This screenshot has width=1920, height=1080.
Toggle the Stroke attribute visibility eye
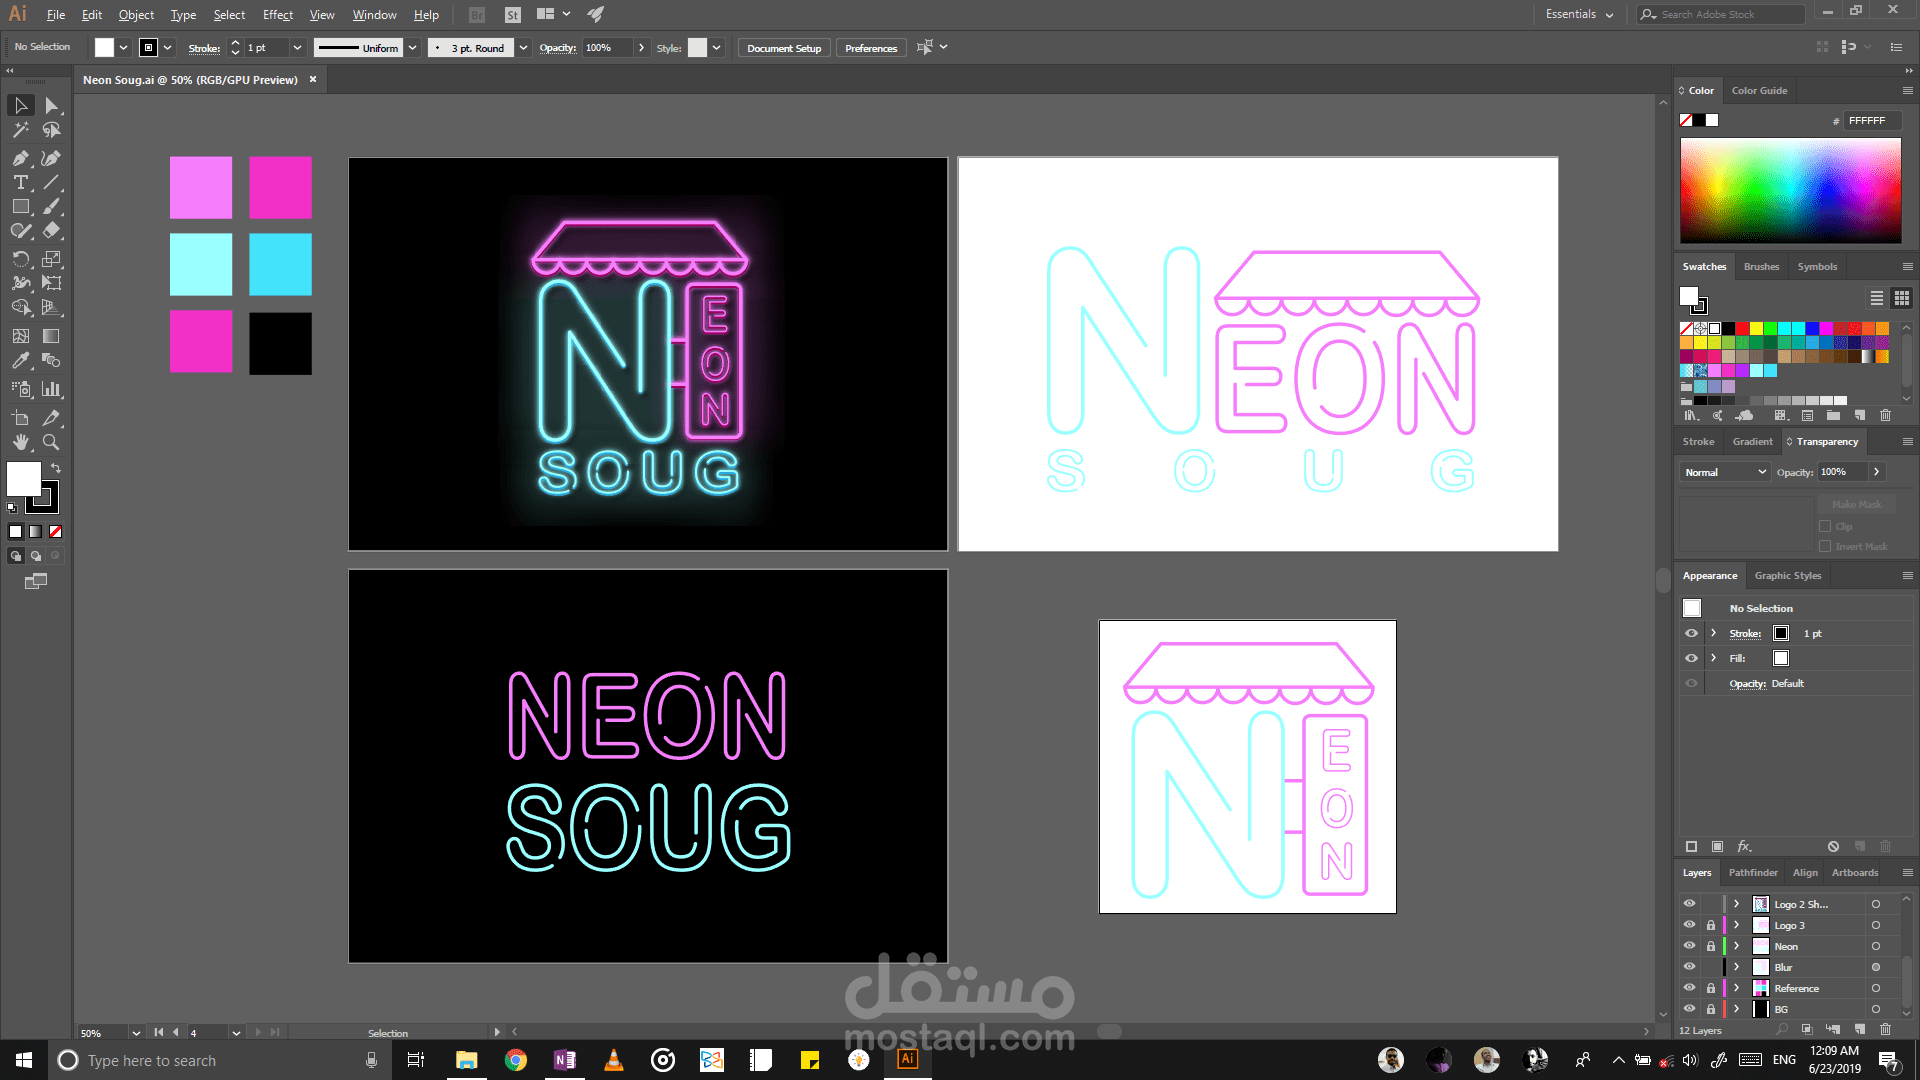point(1691,633)
